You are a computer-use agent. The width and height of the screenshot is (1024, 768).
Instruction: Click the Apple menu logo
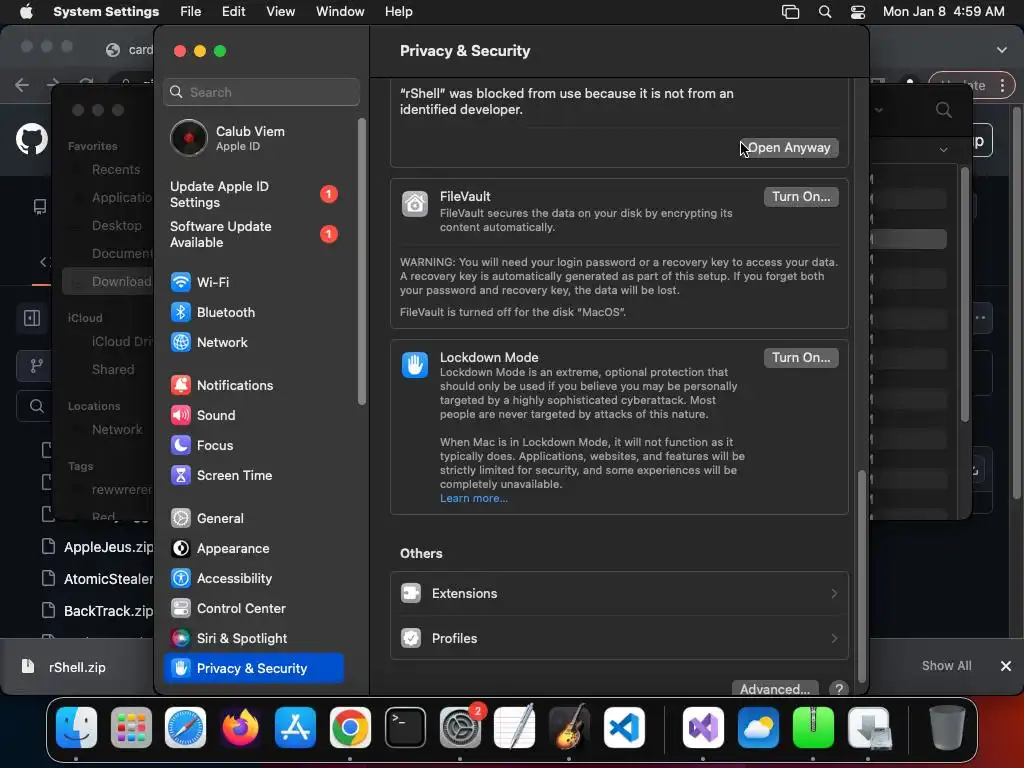coord(26,12)
